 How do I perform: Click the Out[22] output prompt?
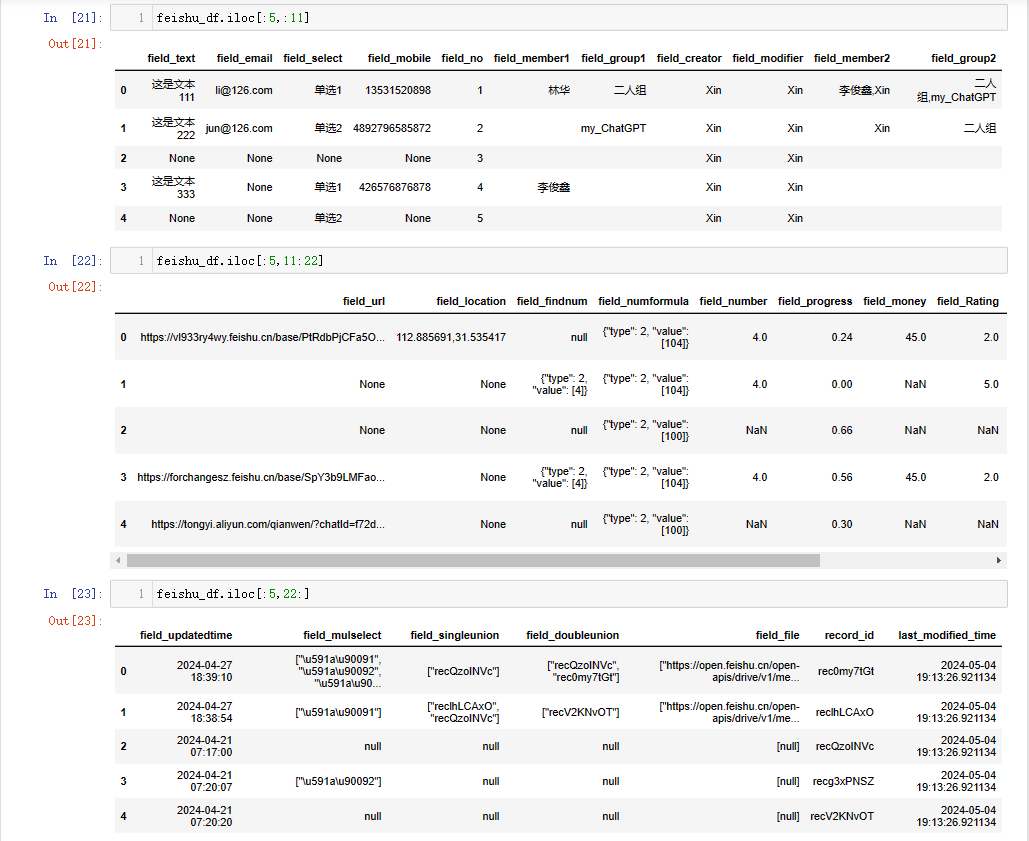point(75,286)
